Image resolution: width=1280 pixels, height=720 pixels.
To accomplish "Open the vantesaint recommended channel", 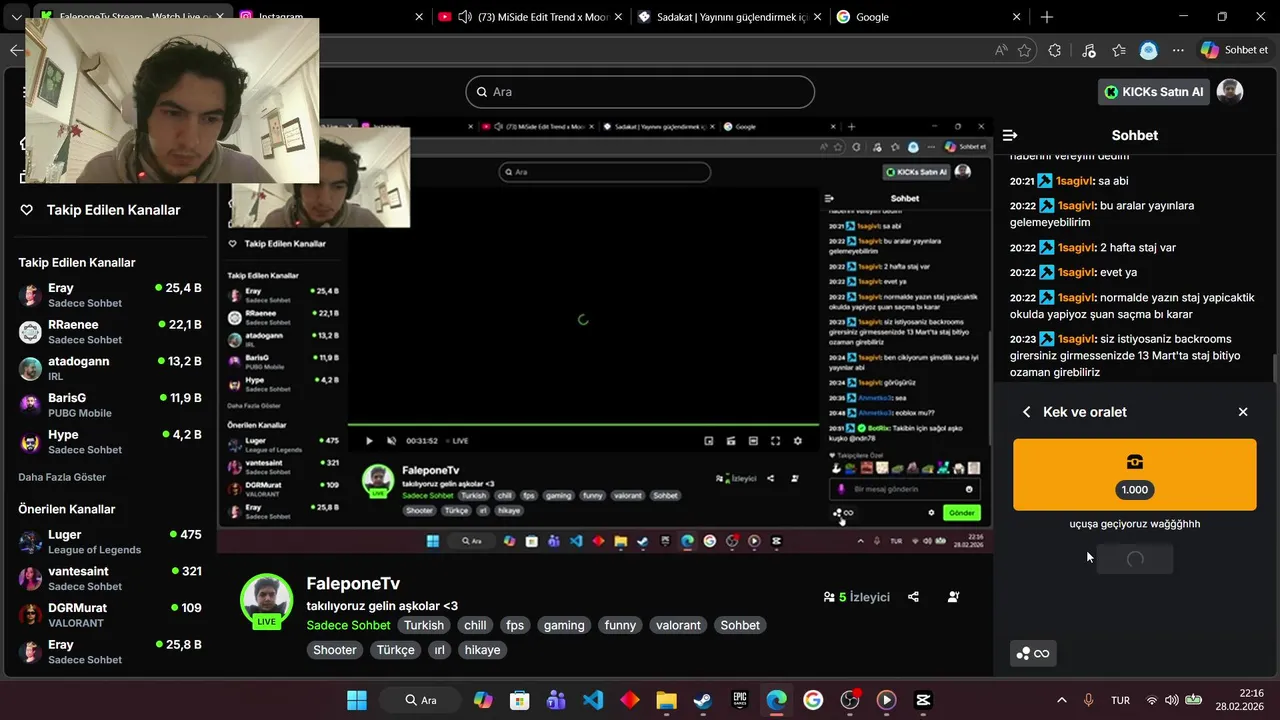I will tap(110, 578).
